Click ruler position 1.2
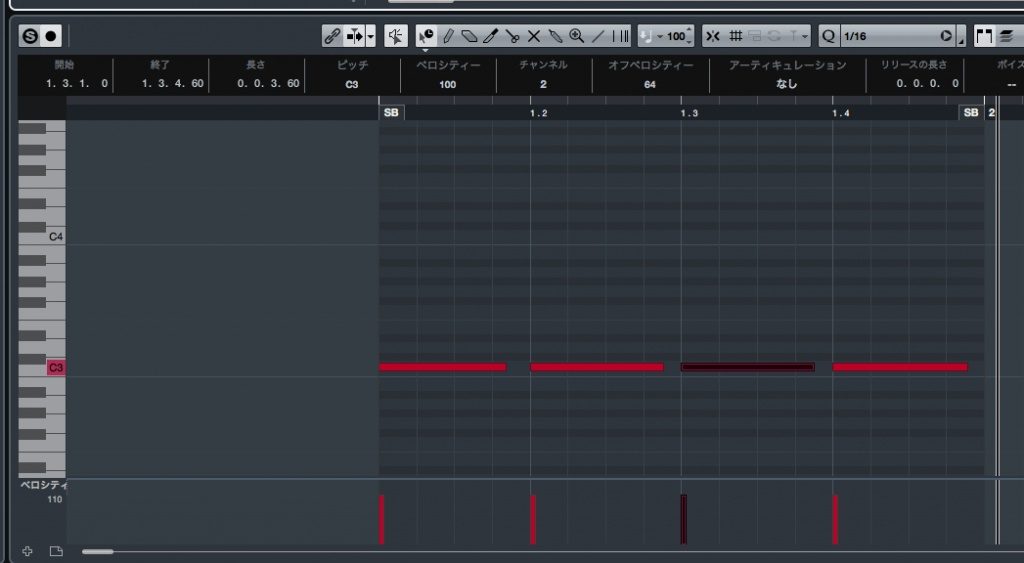Image resolution: width=1024 pixels, height=563 pixels. [538, 113]
